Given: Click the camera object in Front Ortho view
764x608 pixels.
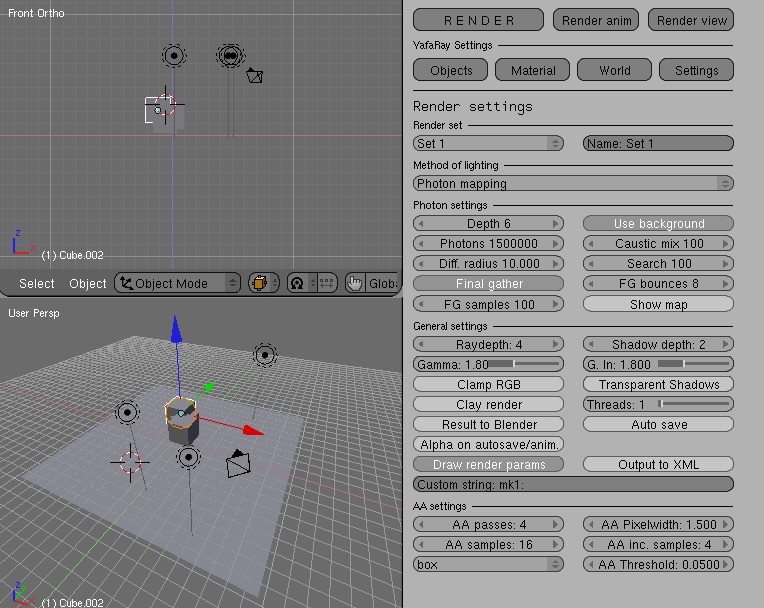Looking at the screenshot, I should 254,76.
